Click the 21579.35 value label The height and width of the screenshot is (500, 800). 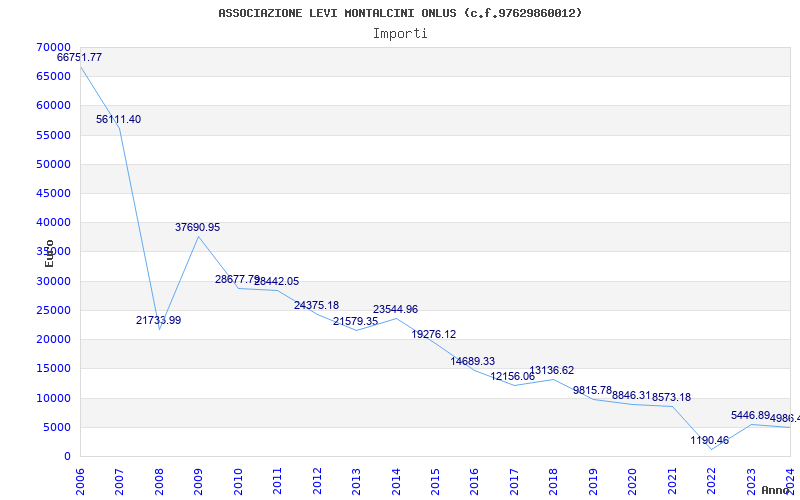click(x=356, y=321)
